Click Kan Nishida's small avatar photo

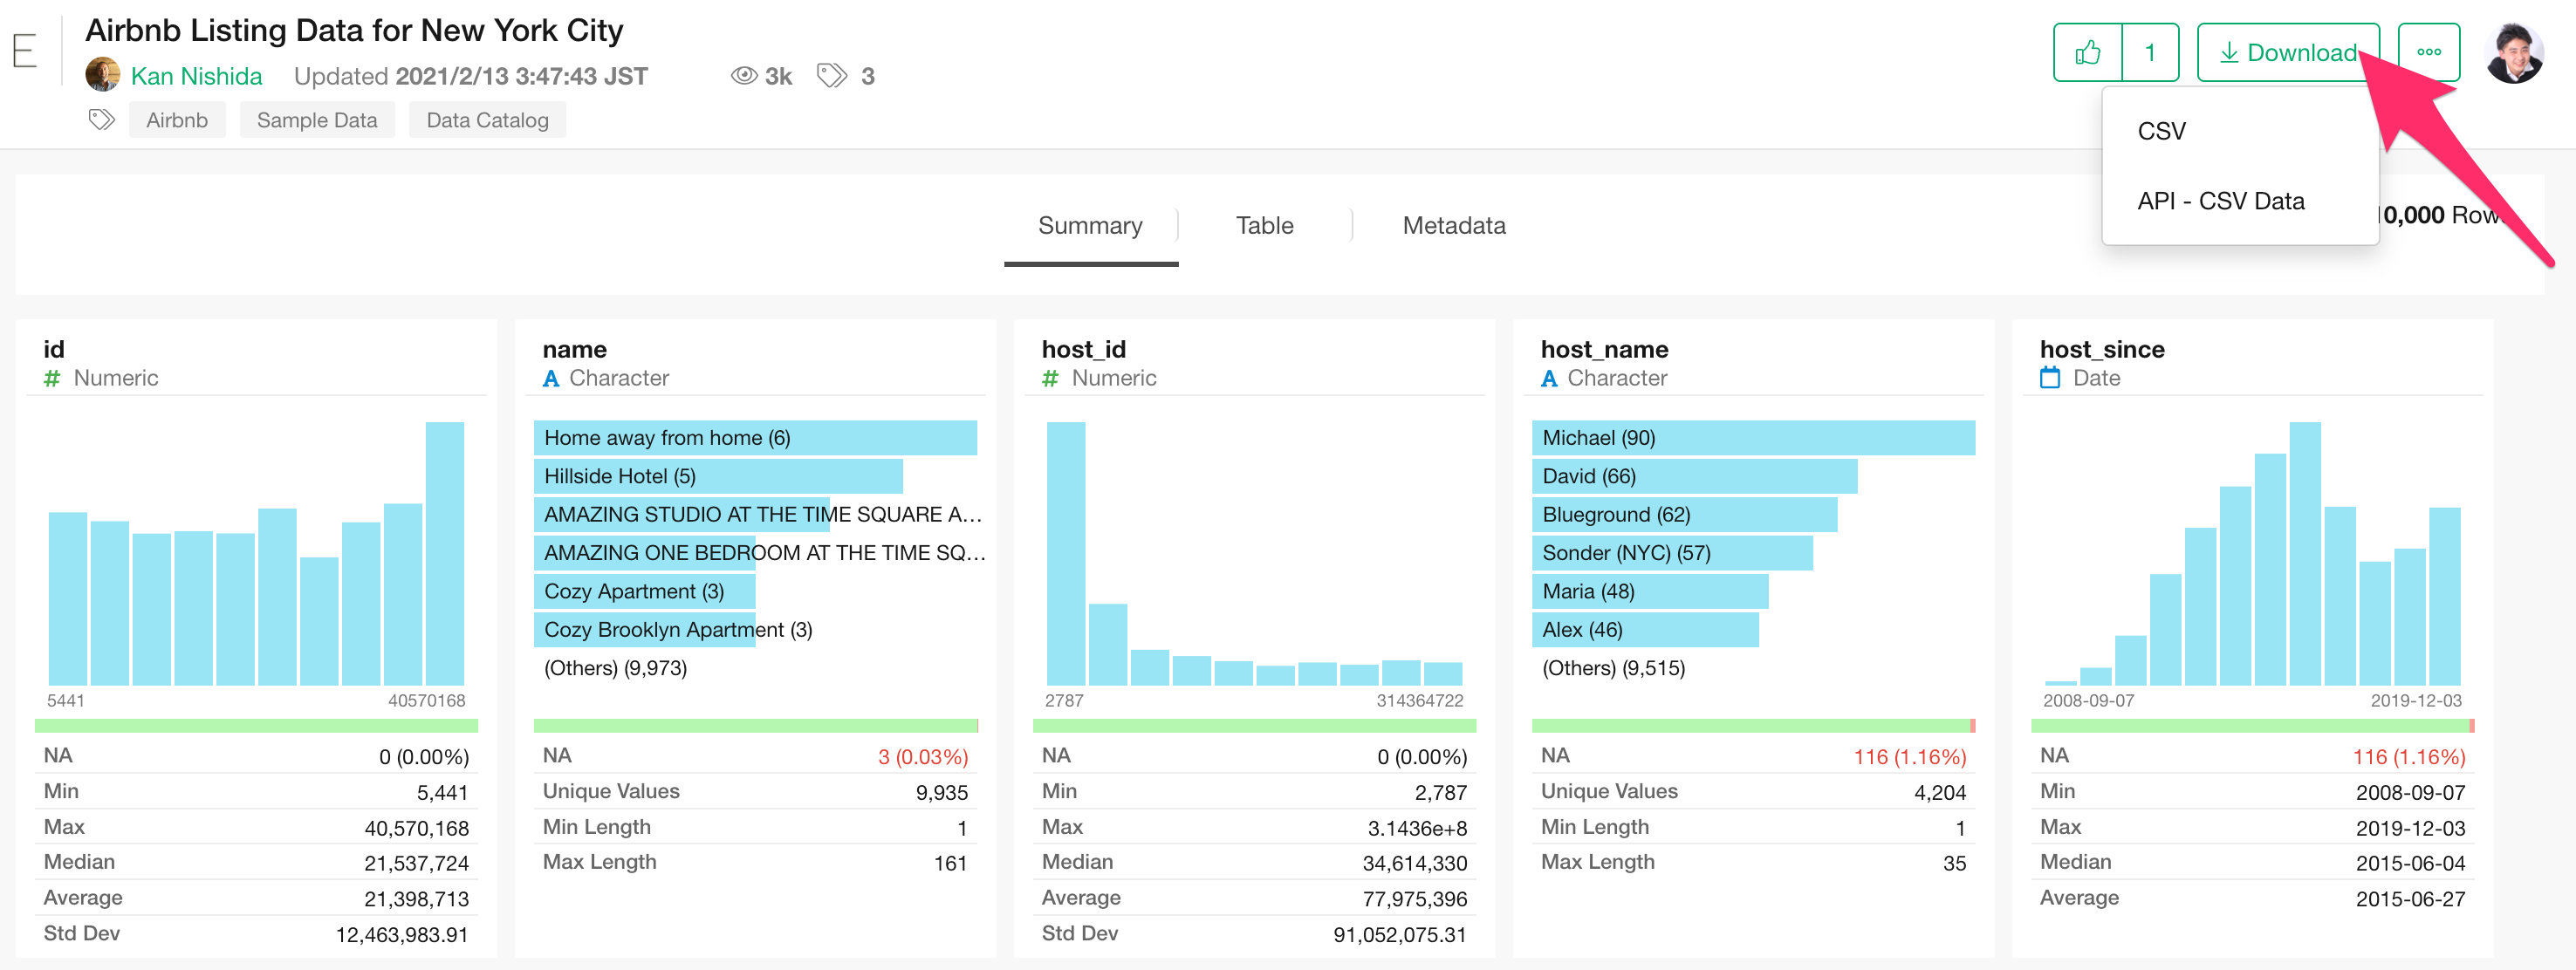(x=103, y=75)
